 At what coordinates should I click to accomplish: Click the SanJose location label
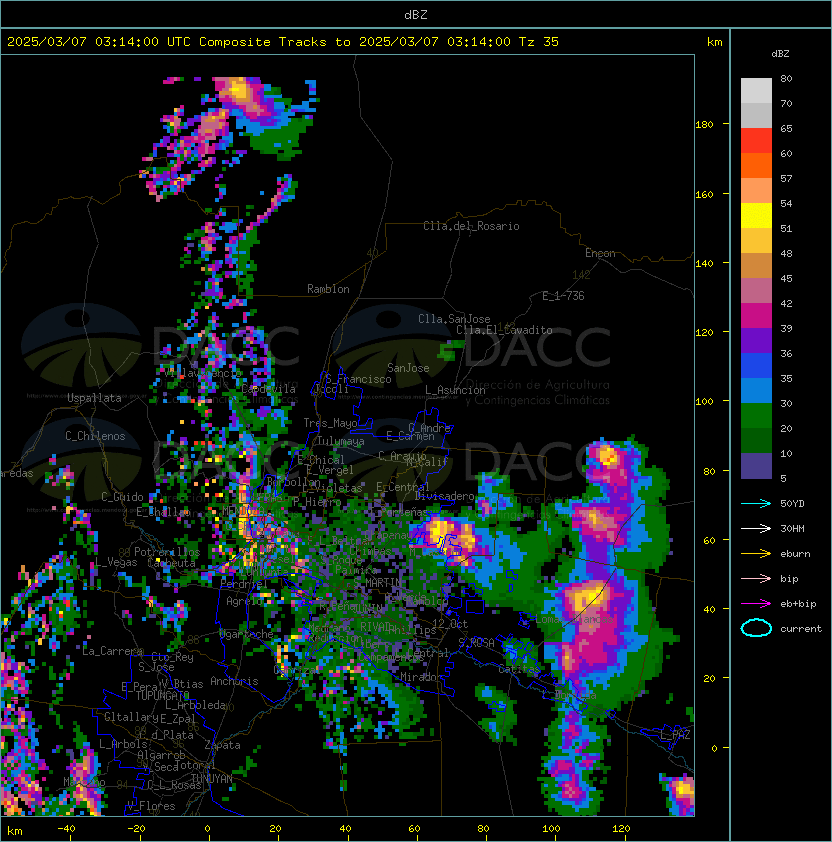click(408, 368)
